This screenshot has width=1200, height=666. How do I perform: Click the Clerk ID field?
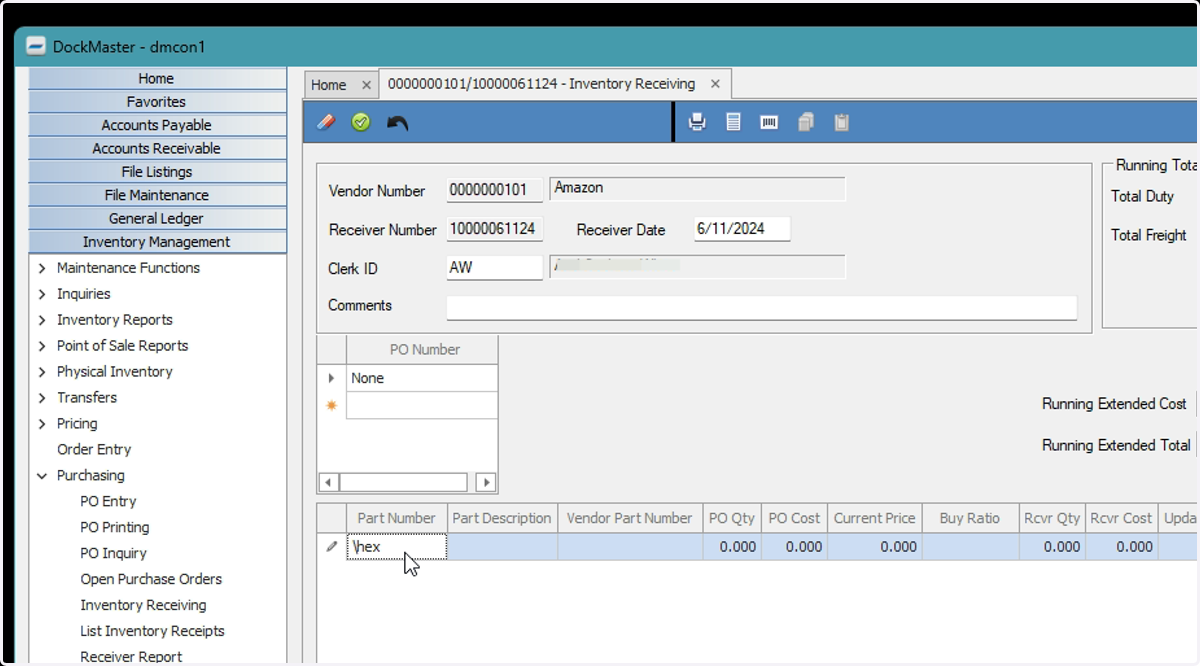tap(494, 268)
